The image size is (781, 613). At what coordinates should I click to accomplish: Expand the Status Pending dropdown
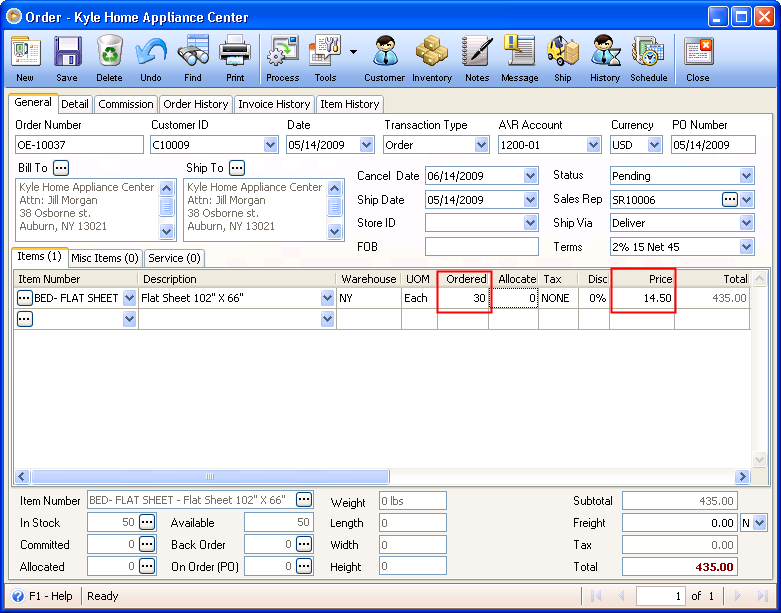pos(746,176)
